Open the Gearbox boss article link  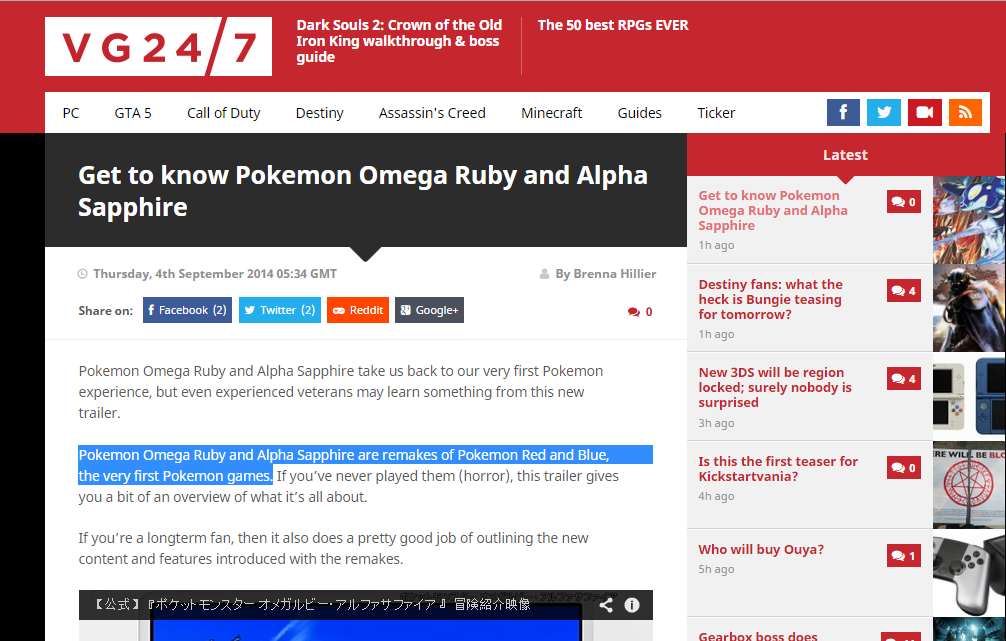(758, 635)
